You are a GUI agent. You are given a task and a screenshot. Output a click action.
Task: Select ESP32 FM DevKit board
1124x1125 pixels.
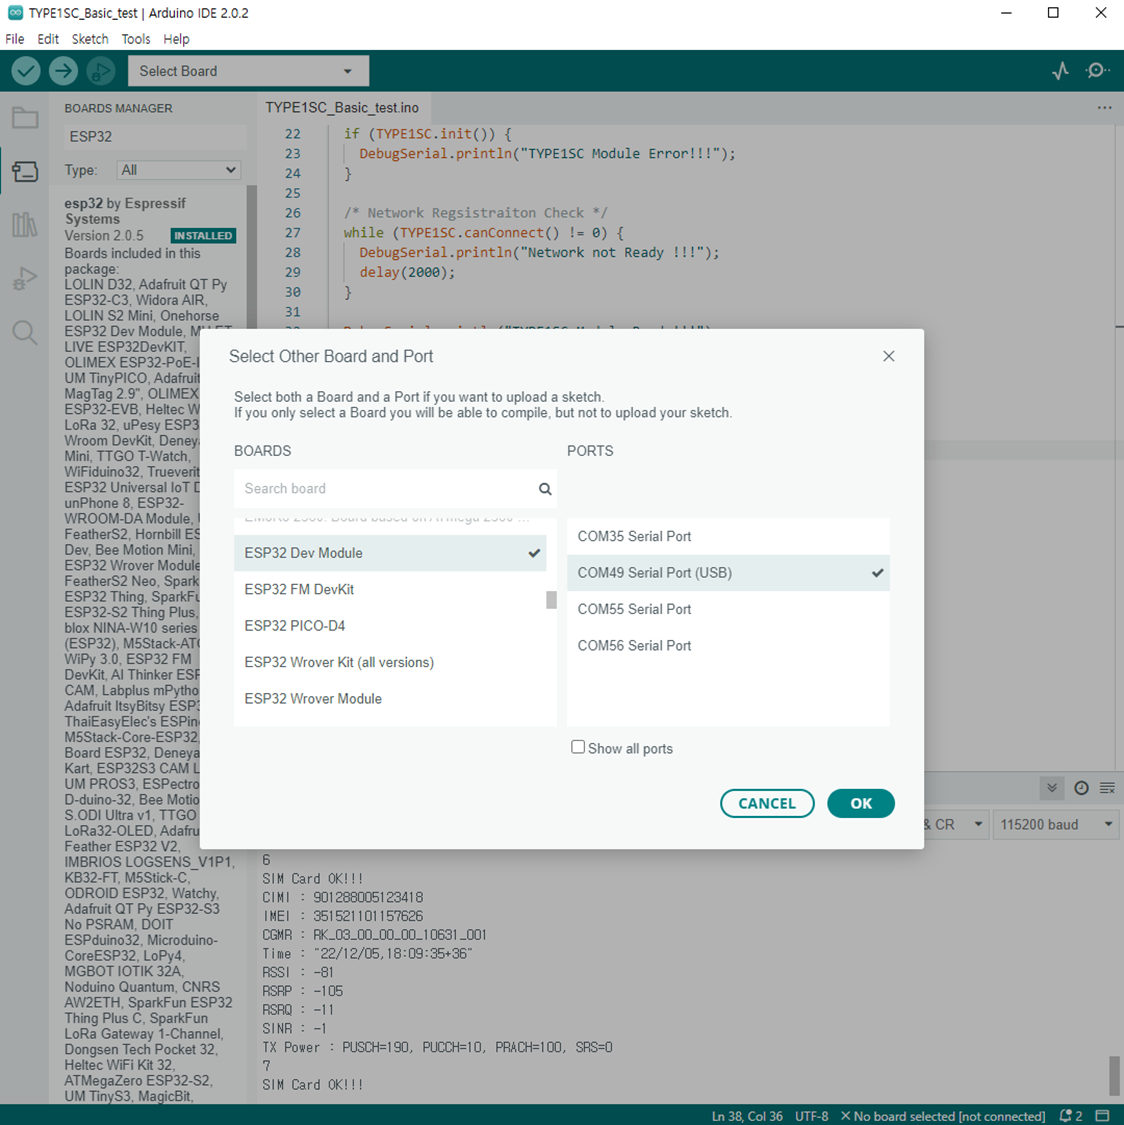389,590
